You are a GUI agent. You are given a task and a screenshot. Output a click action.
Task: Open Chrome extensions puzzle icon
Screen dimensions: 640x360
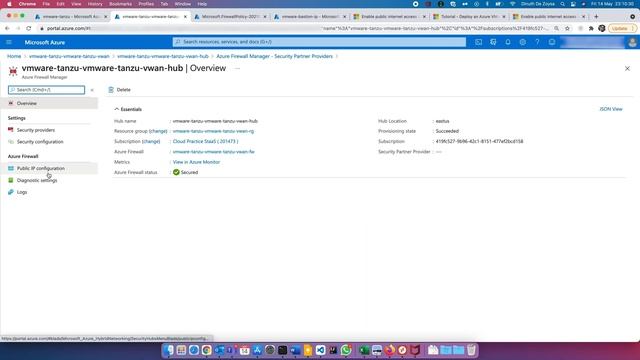(591, 29)
